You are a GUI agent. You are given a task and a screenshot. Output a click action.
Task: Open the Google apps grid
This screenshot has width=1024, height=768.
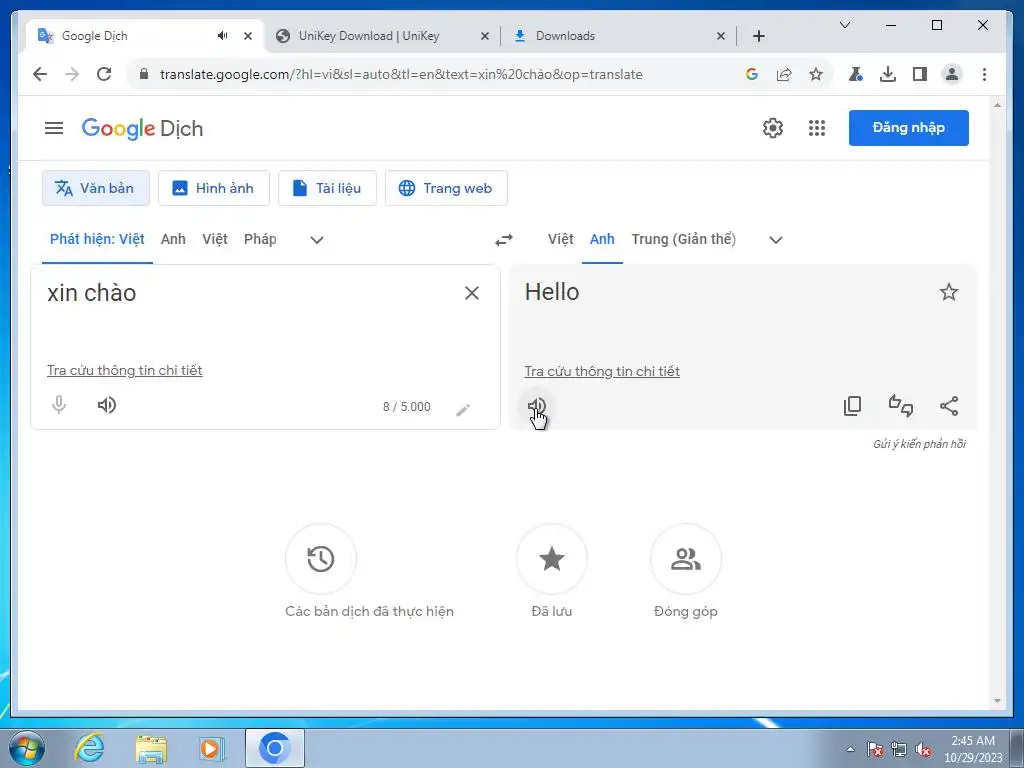pos(816,128)
